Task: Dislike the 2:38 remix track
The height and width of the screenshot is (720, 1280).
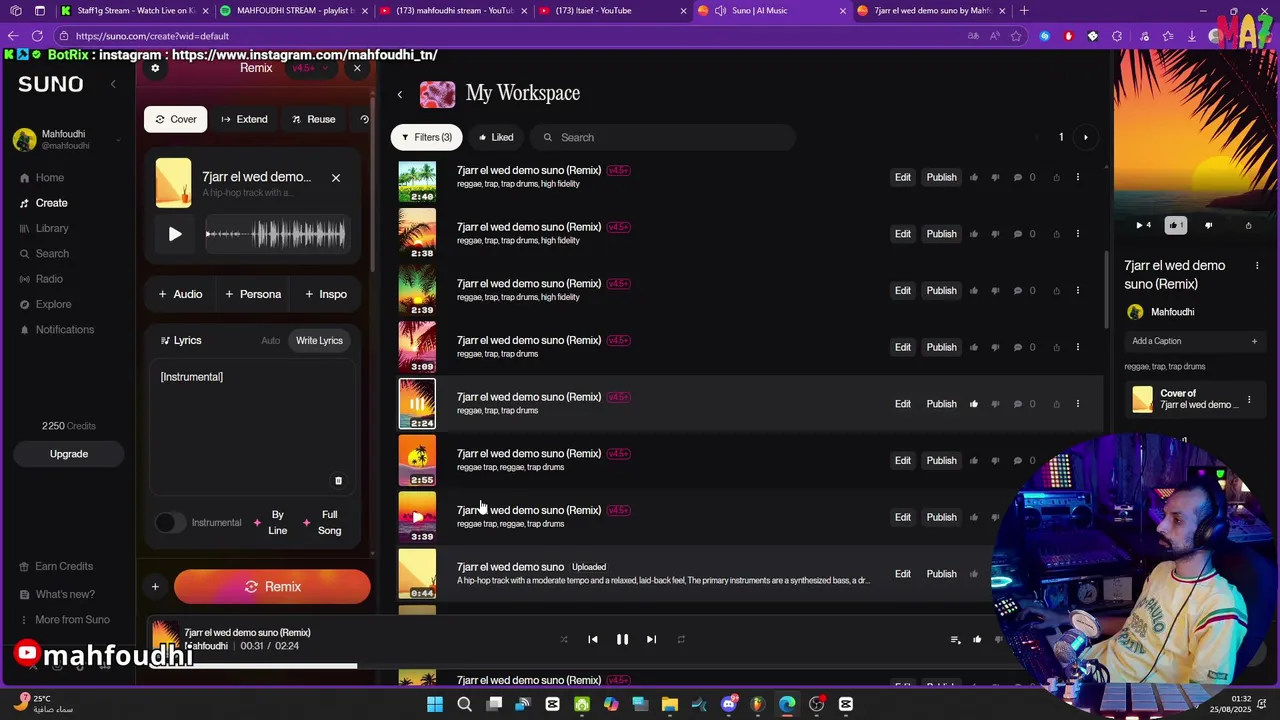Action: tap(995, 234)
